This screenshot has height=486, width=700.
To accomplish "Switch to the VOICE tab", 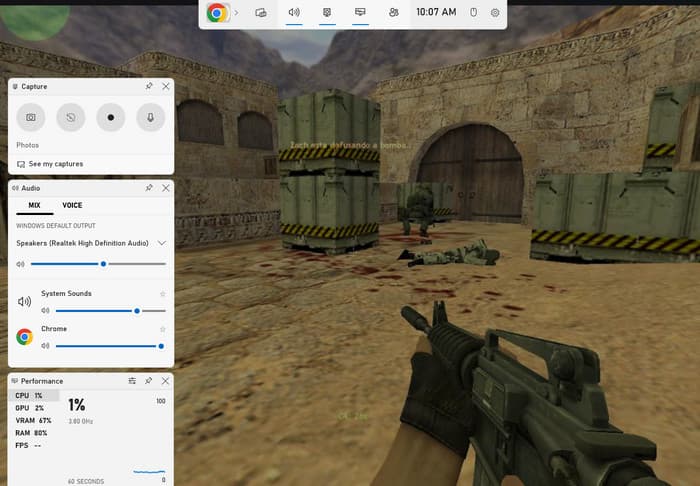I will pyautogui.click(x=72, y=205).
